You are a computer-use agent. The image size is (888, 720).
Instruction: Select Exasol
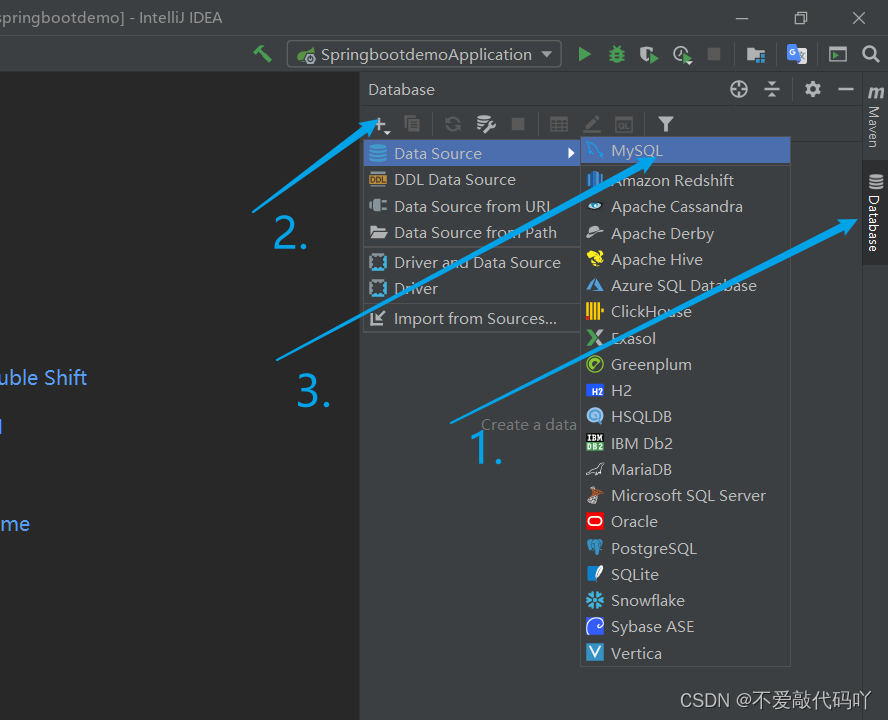[685, 338]
